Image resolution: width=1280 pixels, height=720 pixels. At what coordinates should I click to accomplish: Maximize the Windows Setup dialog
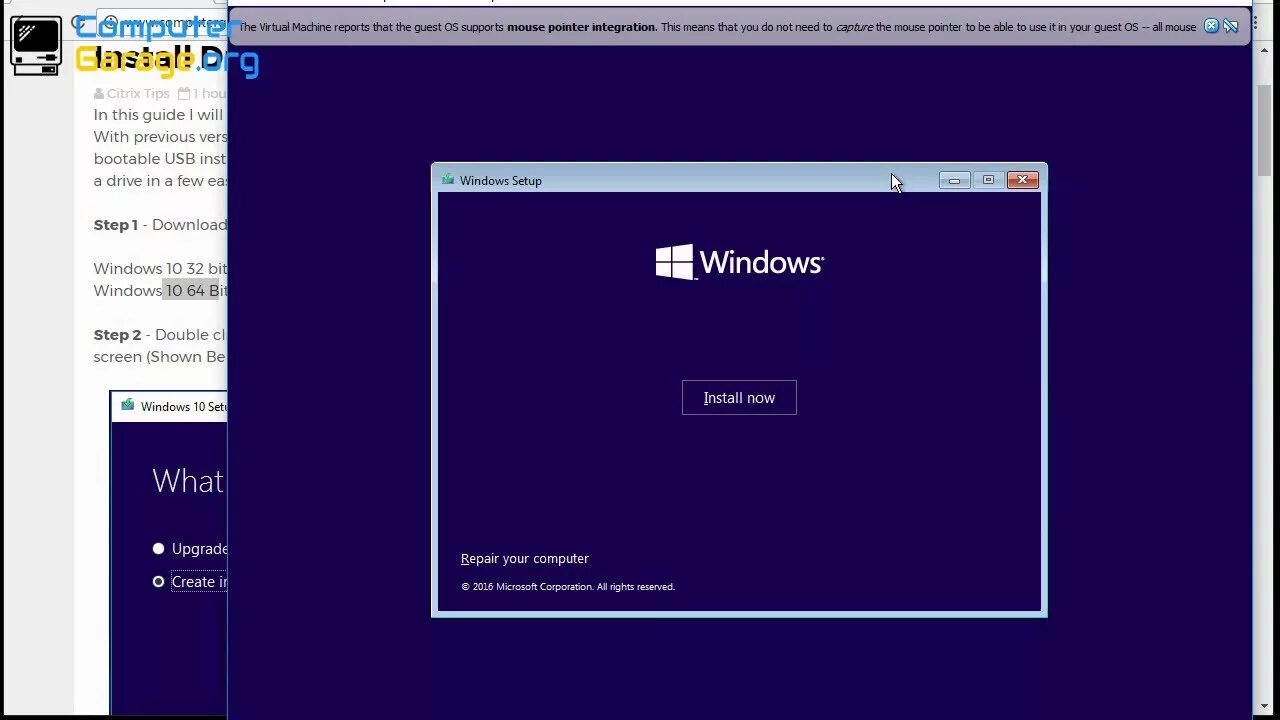click(x=988, y=180)
